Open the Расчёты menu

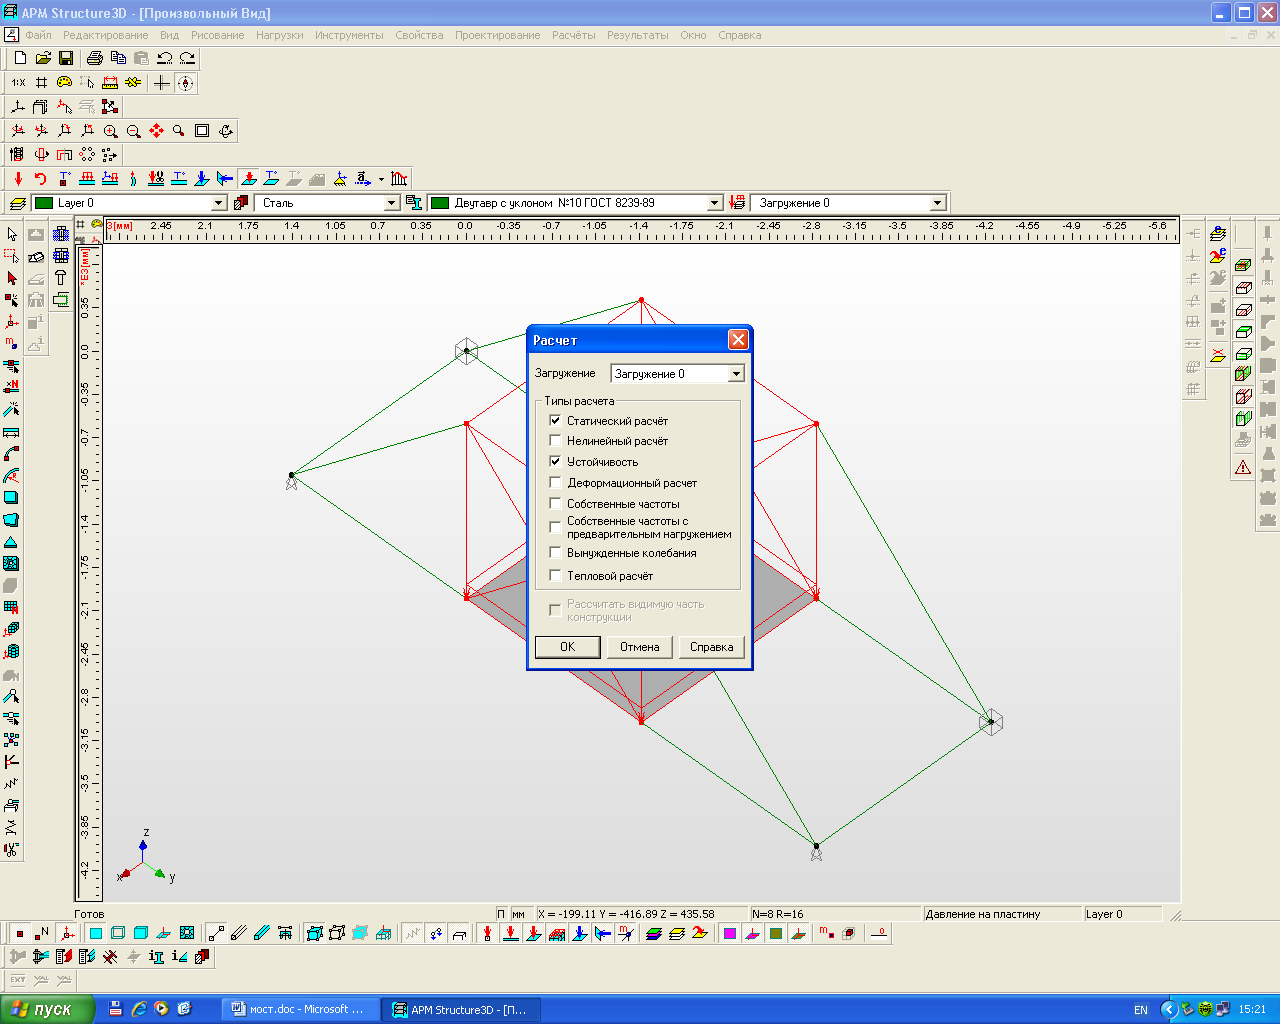click(573, 35)
